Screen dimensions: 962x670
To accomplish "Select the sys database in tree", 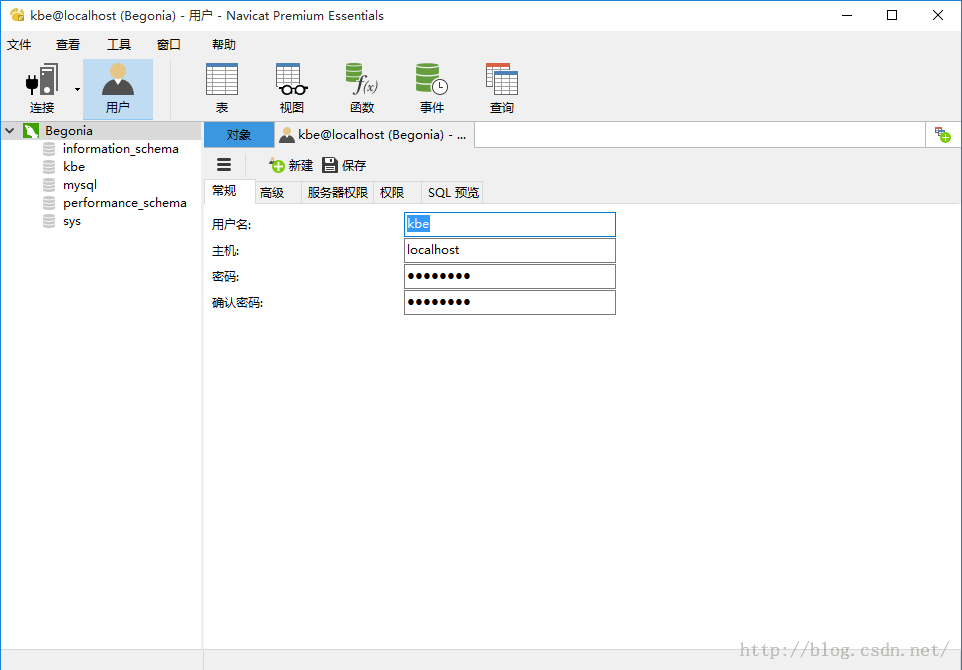I will (72, 221).
